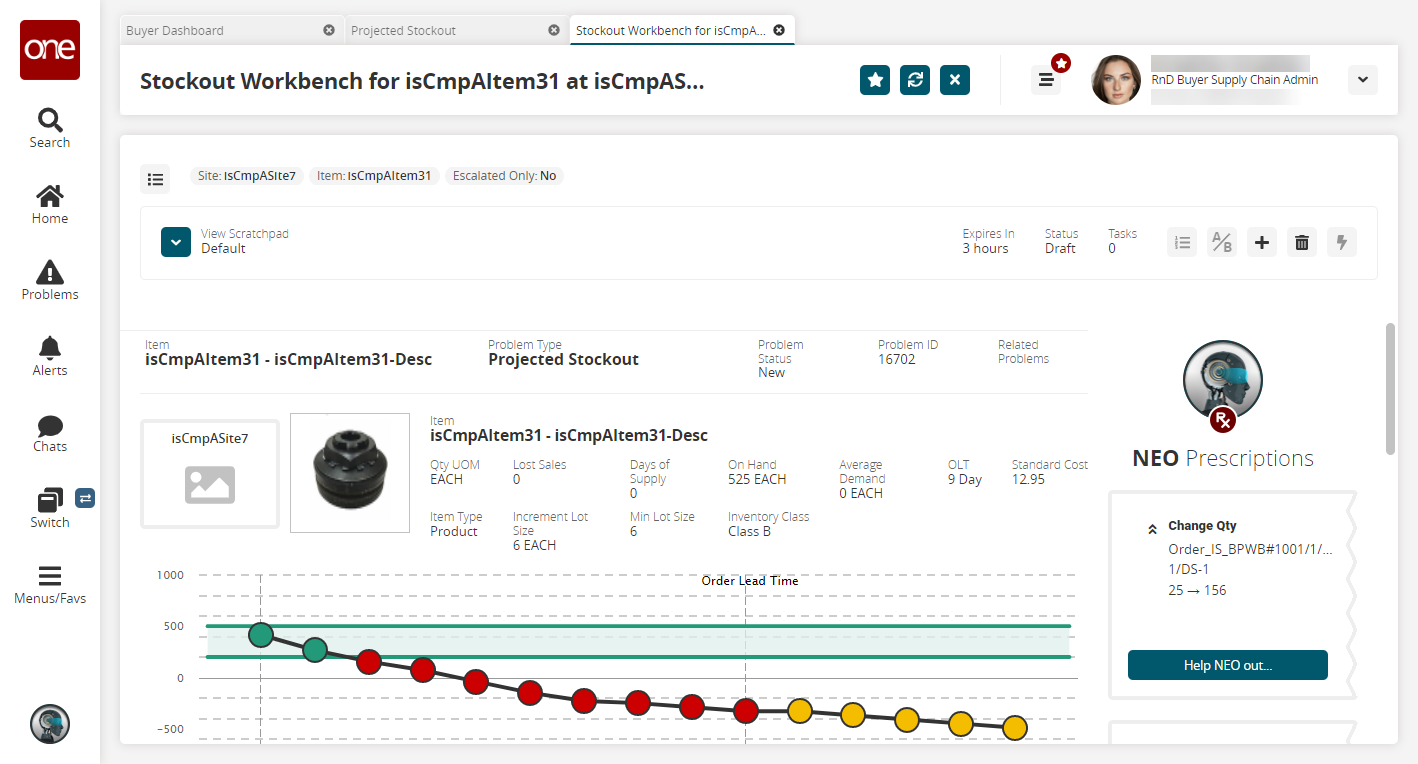Close the Stockout Workbench tab

[779, 30]
